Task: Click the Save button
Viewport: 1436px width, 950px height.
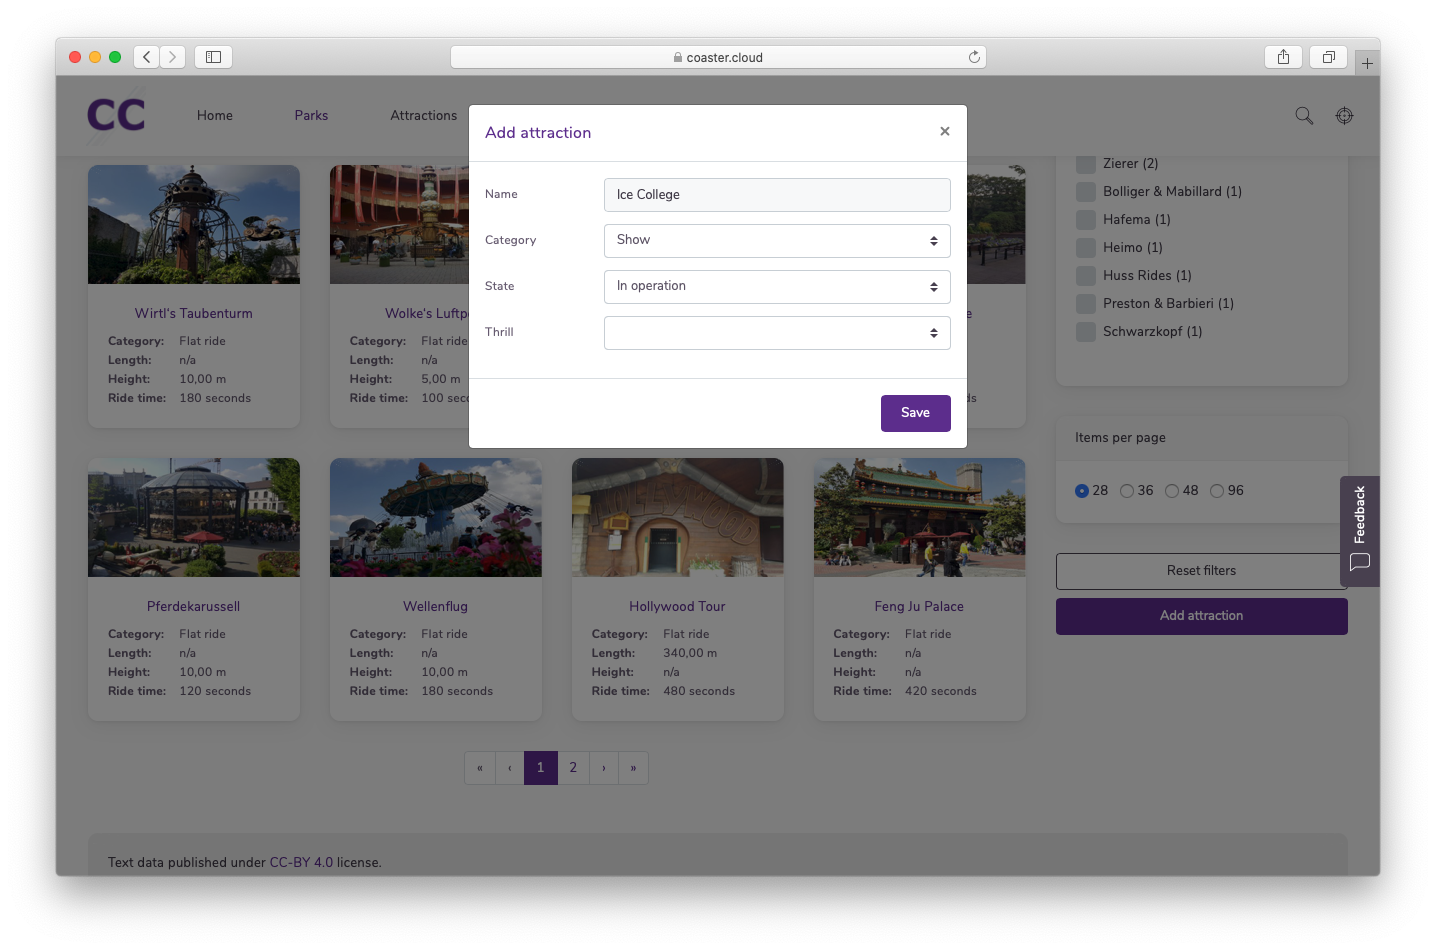Action: click(916, 414)
